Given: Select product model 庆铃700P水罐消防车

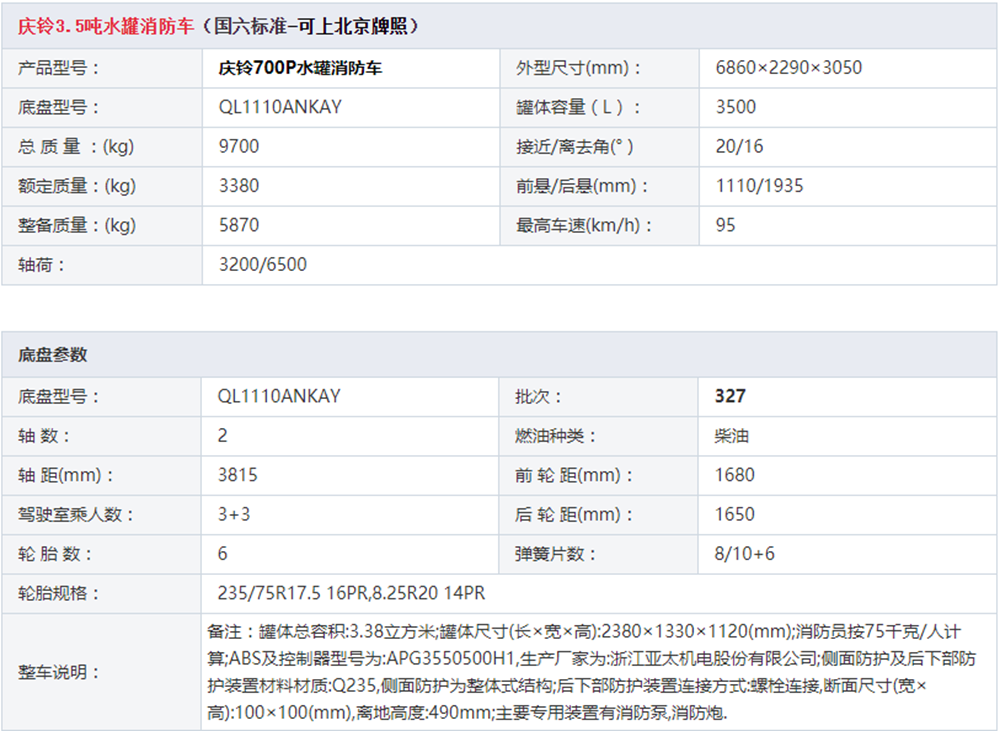Looking at the screenshot, I should click(300, 68).
